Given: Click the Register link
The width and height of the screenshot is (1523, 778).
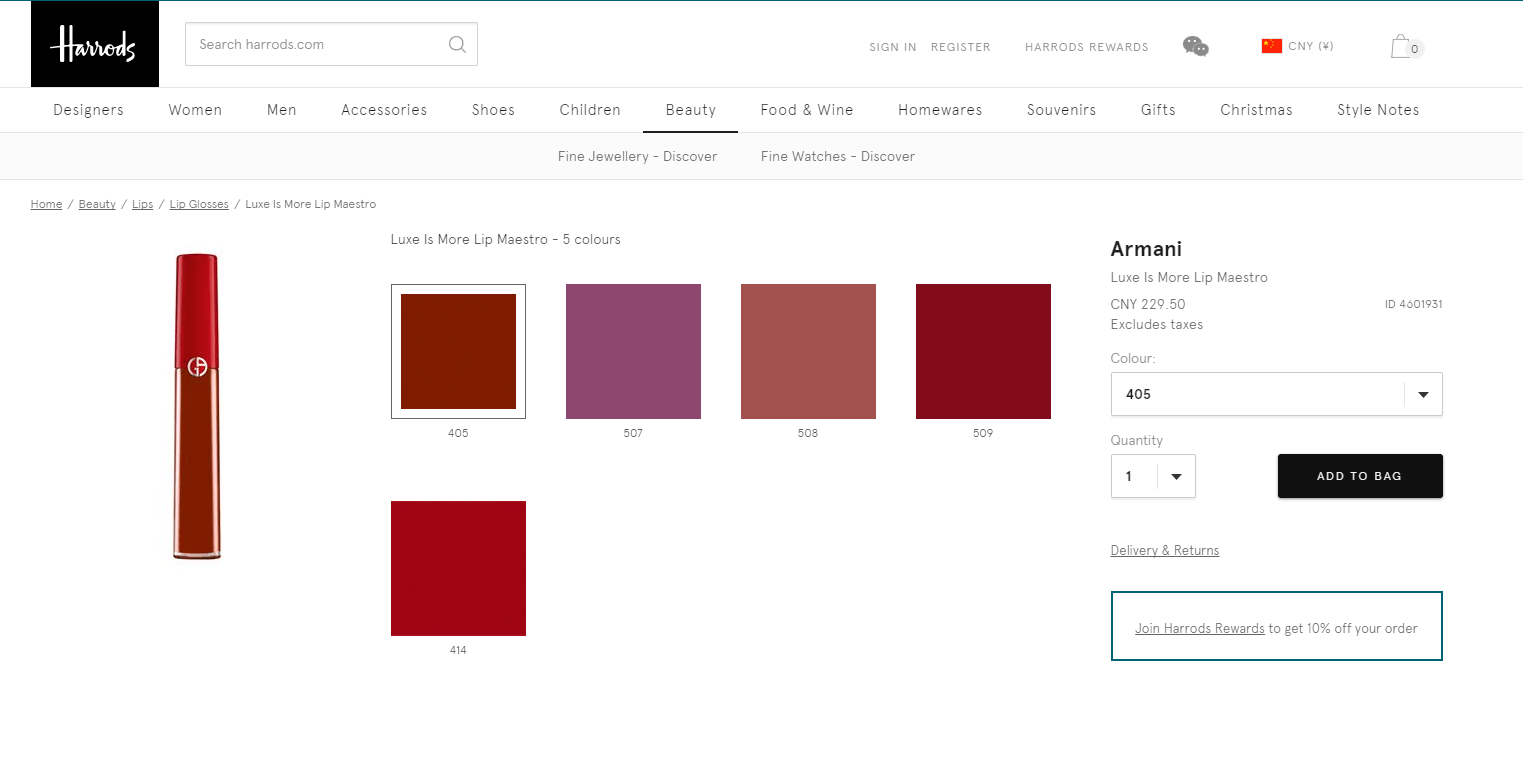Looking at the screenshot, I should click(961, 47).
